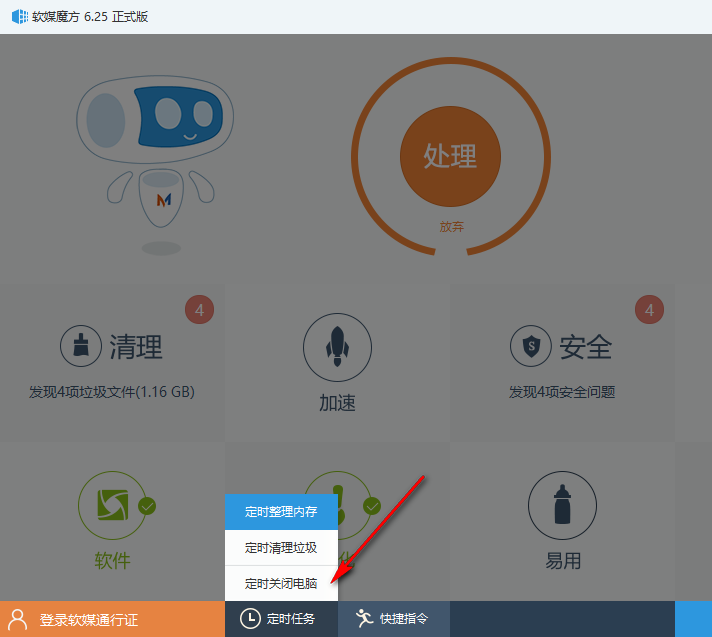The image size is (712, 637).
Task: Click the 放弃 link under 处理
Action: coord(451,226)
